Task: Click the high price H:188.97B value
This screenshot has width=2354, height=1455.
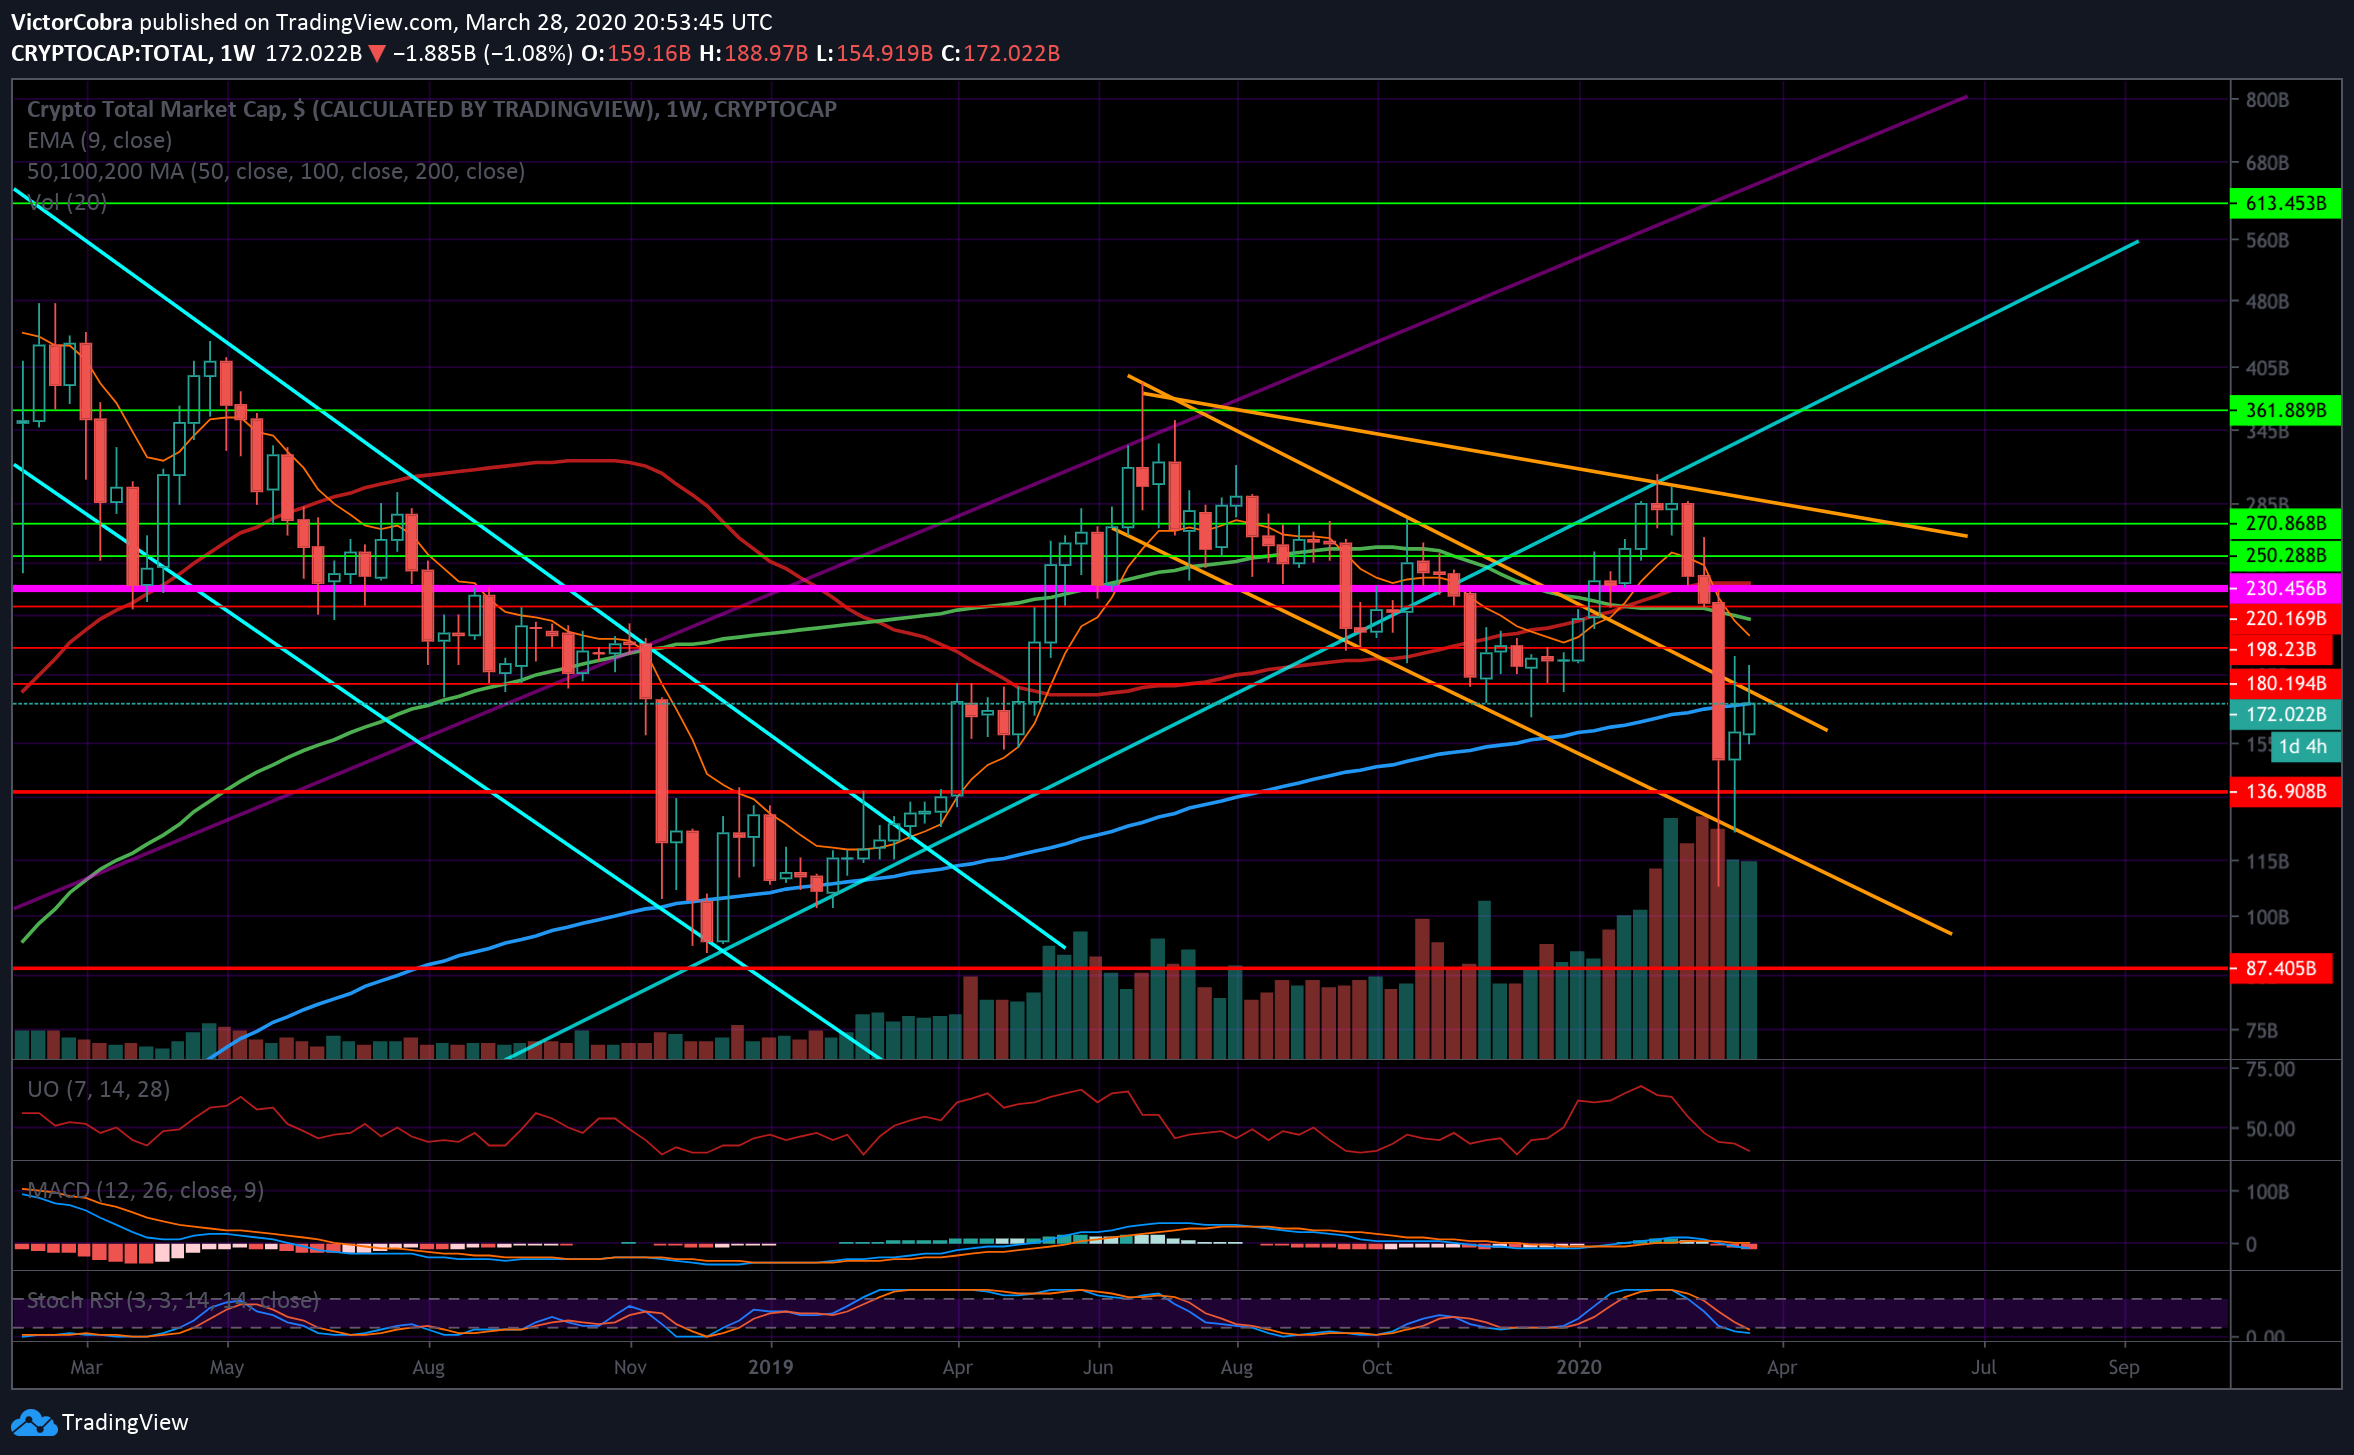Action: [x=754, y=53]
